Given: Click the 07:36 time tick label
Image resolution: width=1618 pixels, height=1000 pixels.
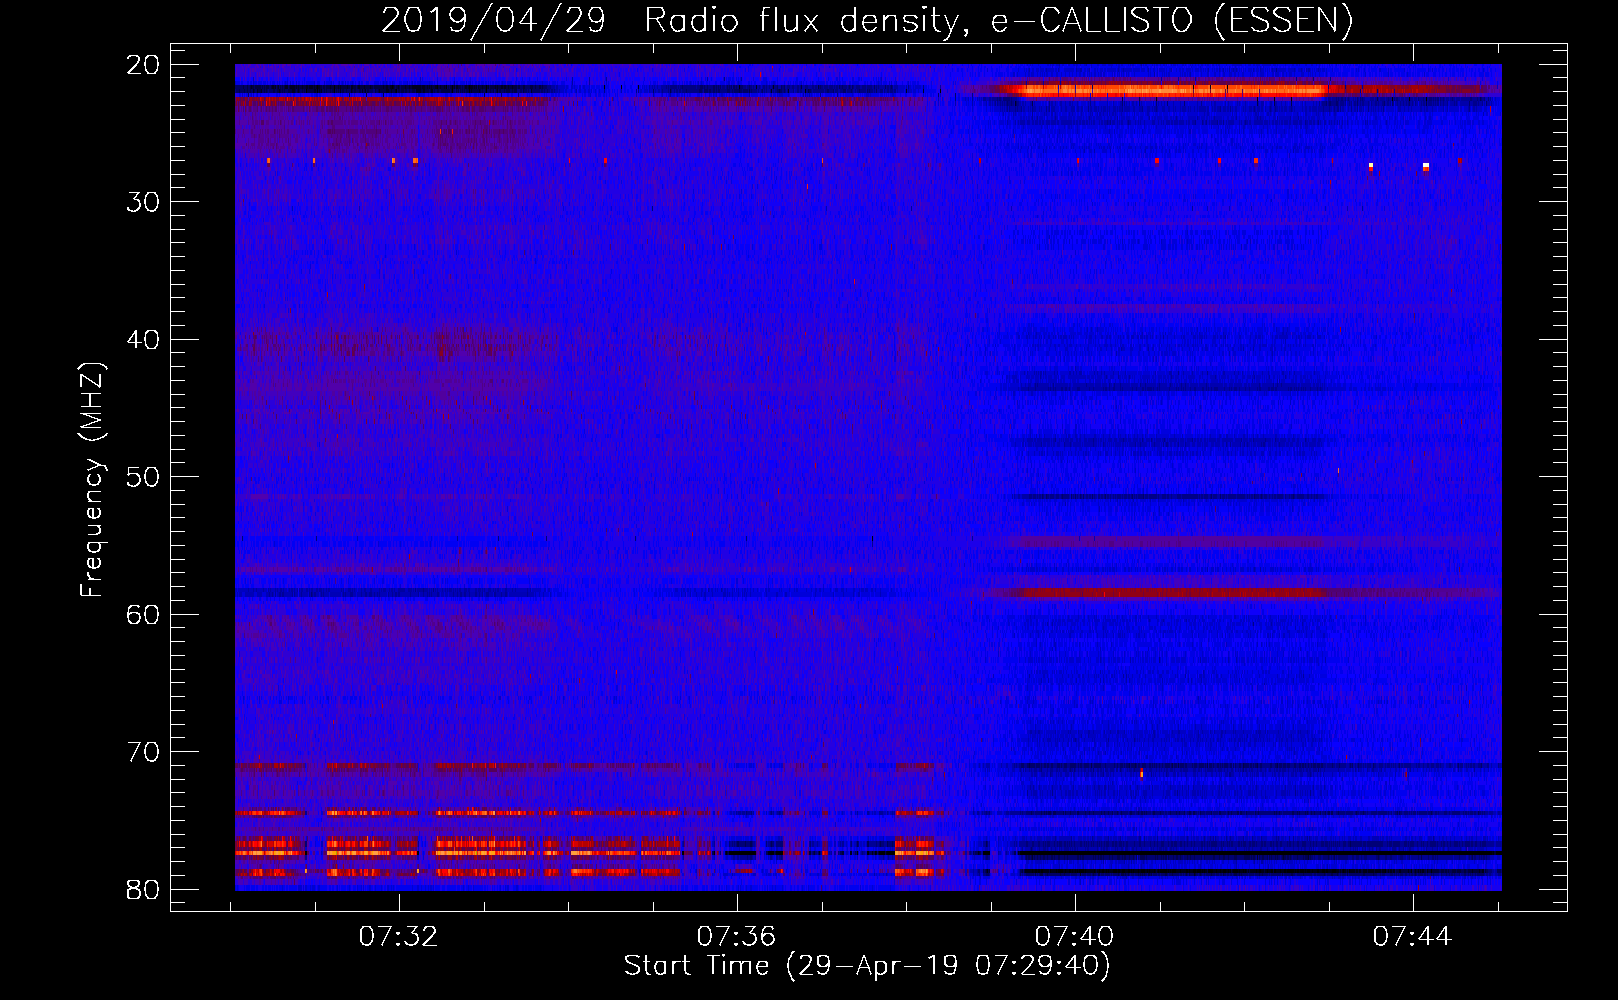Looking at the screenshot, I should point(736,937).
